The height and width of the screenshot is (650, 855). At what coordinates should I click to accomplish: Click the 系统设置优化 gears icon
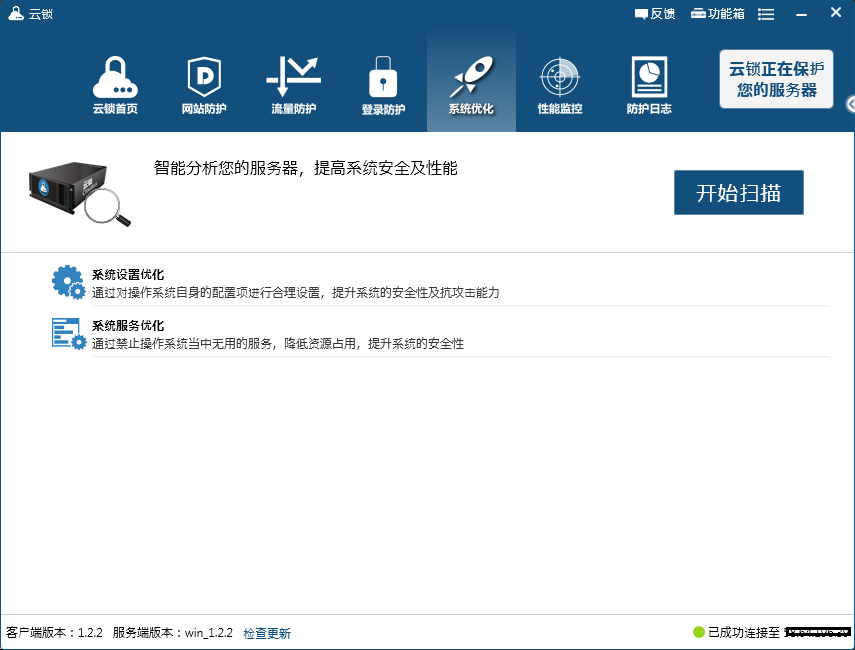tap(68, 282)
